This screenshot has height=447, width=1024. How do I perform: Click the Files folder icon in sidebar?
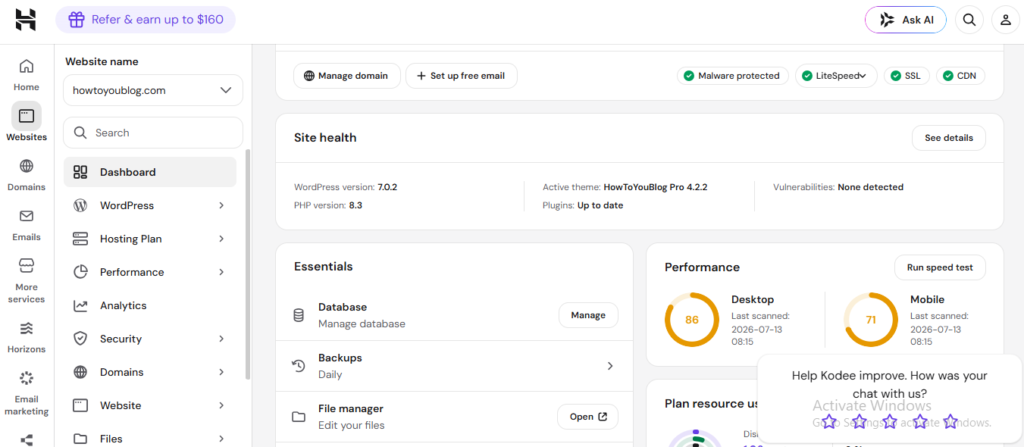click(80, 439)
